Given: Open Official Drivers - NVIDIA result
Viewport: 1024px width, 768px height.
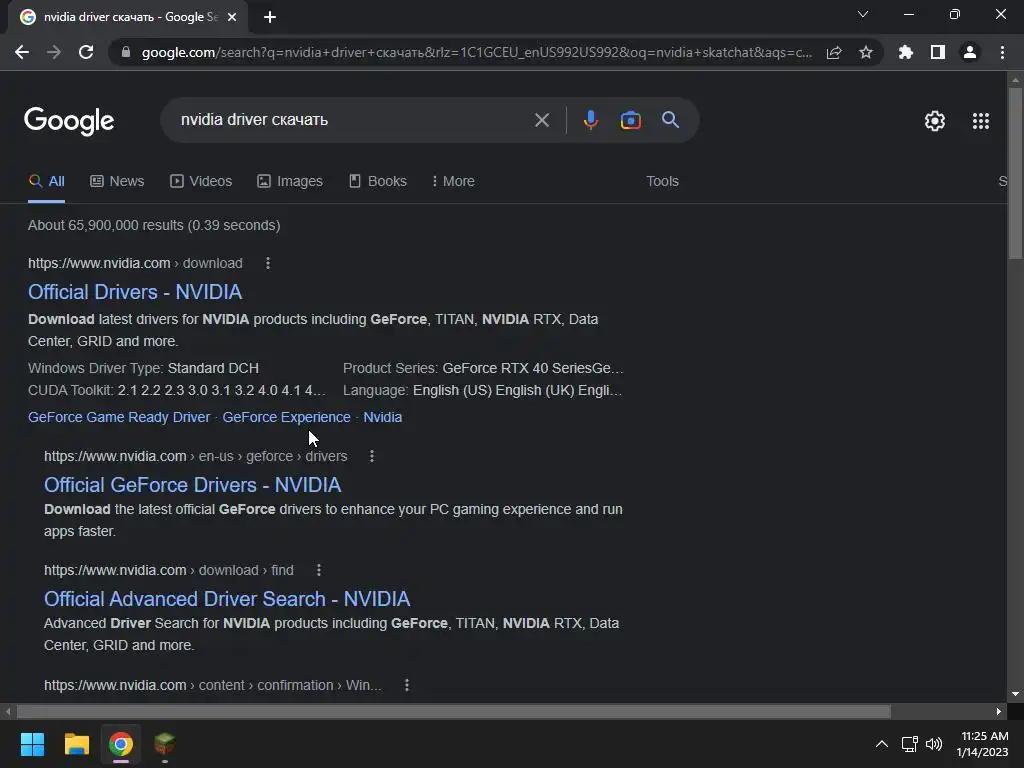Looking at the screenshot, I should click(x=135, y=292).
